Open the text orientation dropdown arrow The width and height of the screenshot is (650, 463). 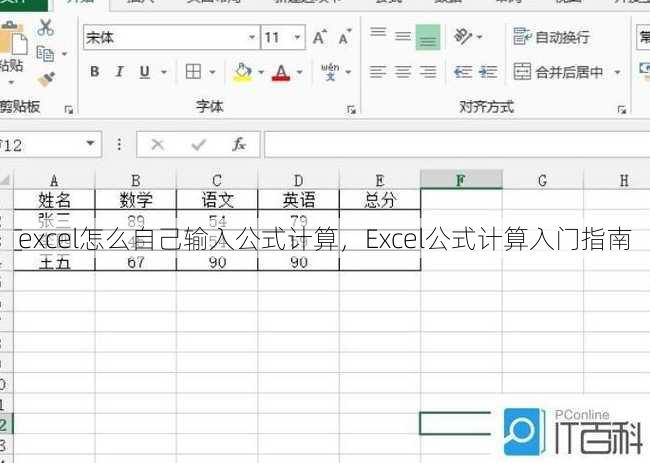[x=479, y=37]
